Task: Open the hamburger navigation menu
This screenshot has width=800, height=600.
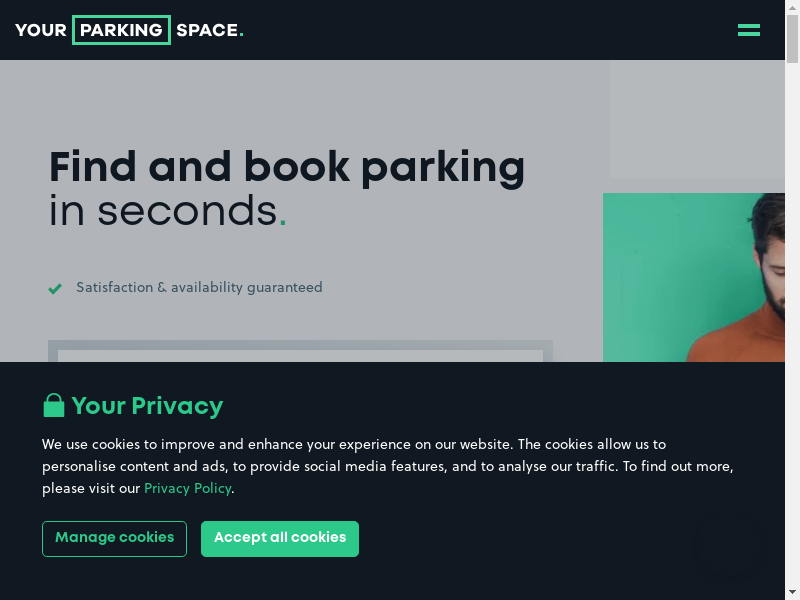Action: click(x=748, y=30)
